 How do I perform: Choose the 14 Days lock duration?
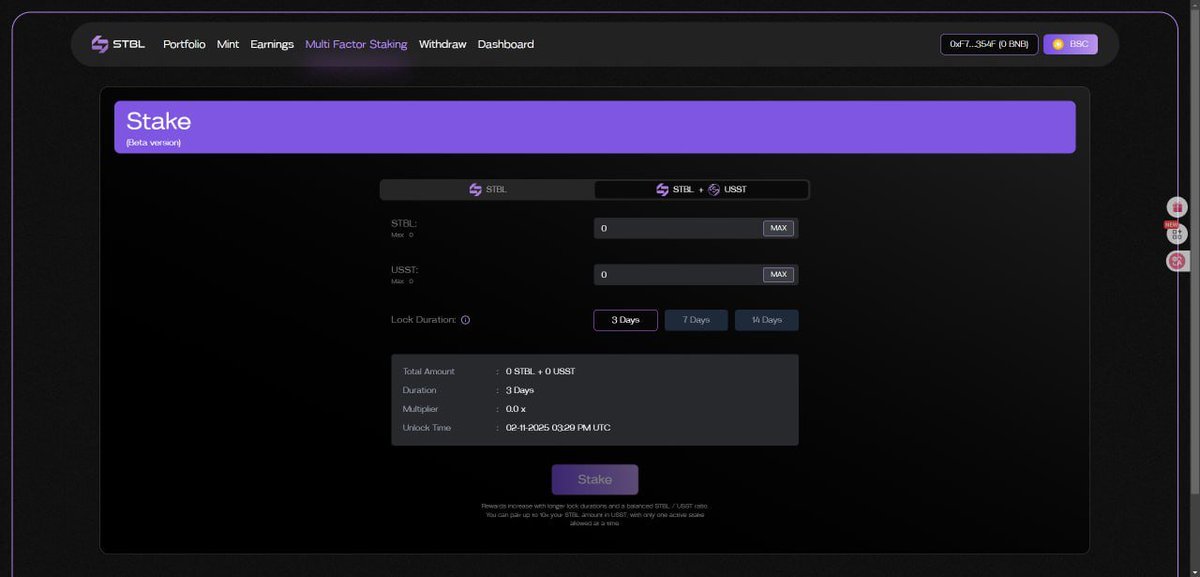(x=767, y=320)
